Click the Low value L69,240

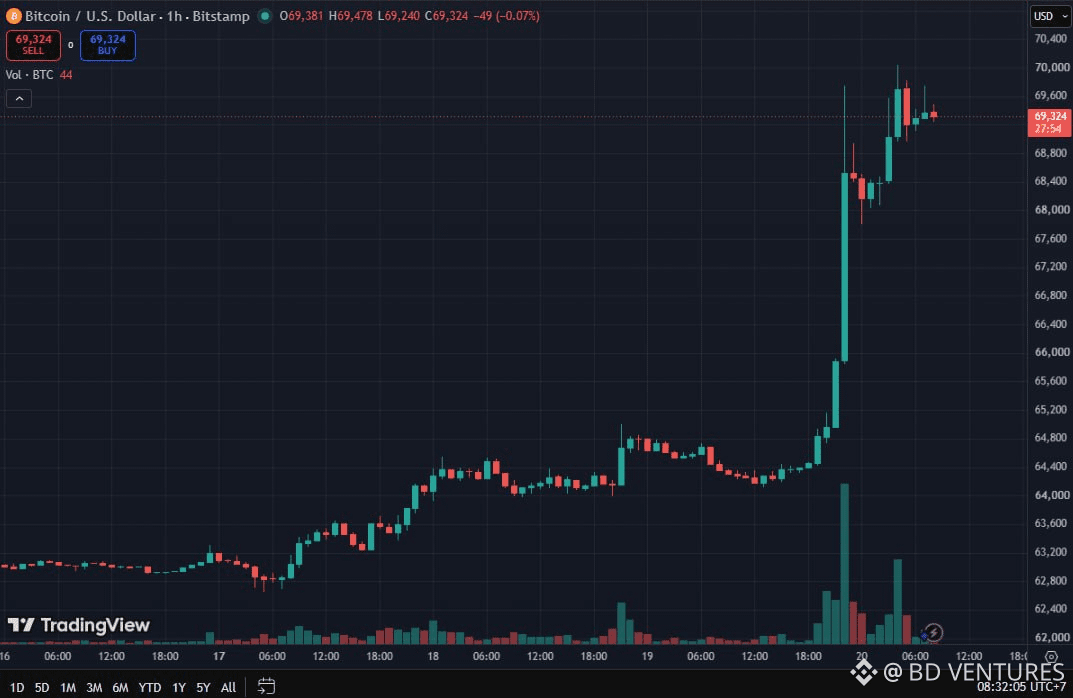(x=398, y=16)
